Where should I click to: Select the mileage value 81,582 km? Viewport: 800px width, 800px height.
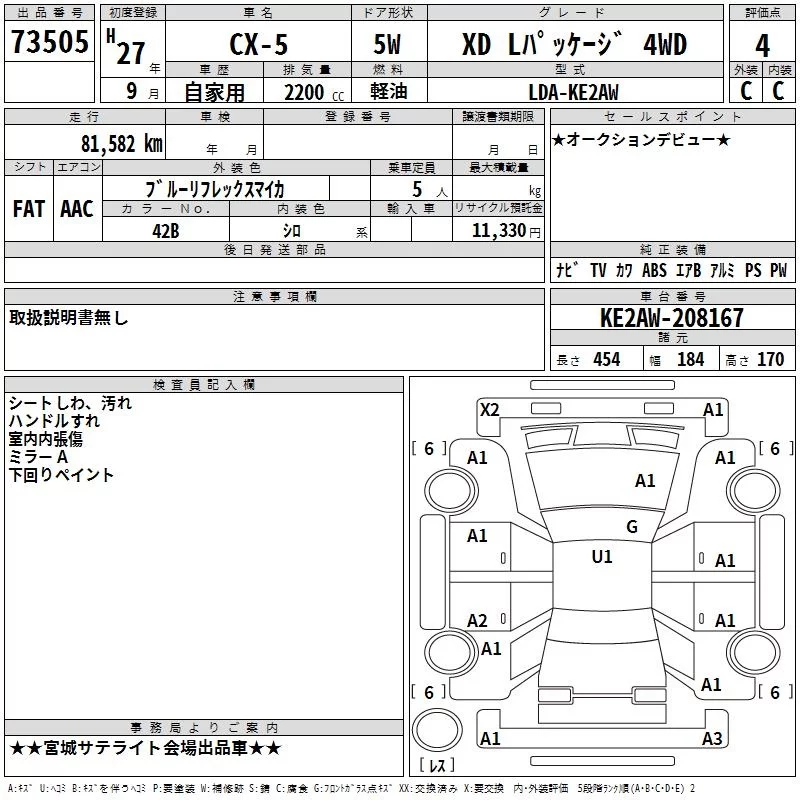tap(121, 142)
